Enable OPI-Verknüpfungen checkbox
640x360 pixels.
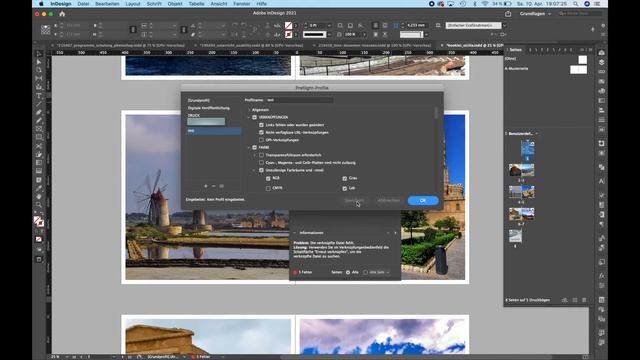(262, 140)
